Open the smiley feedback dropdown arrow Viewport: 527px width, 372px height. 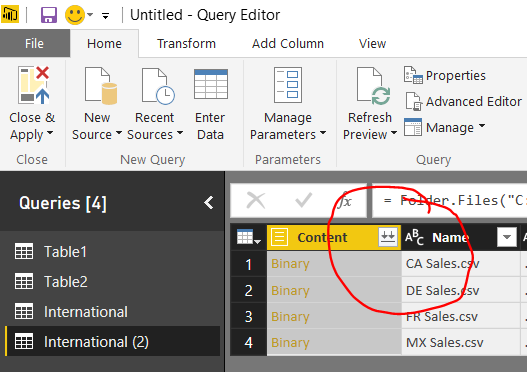click(x=90, y=15)
